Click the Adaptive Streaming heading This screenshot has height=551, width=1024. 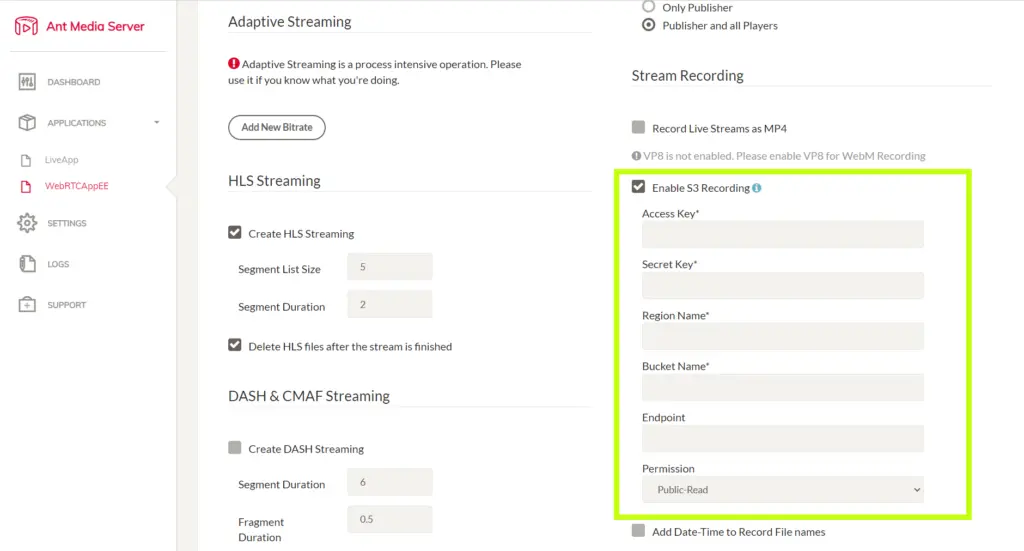pyautogui.click(x=289, y=22)
